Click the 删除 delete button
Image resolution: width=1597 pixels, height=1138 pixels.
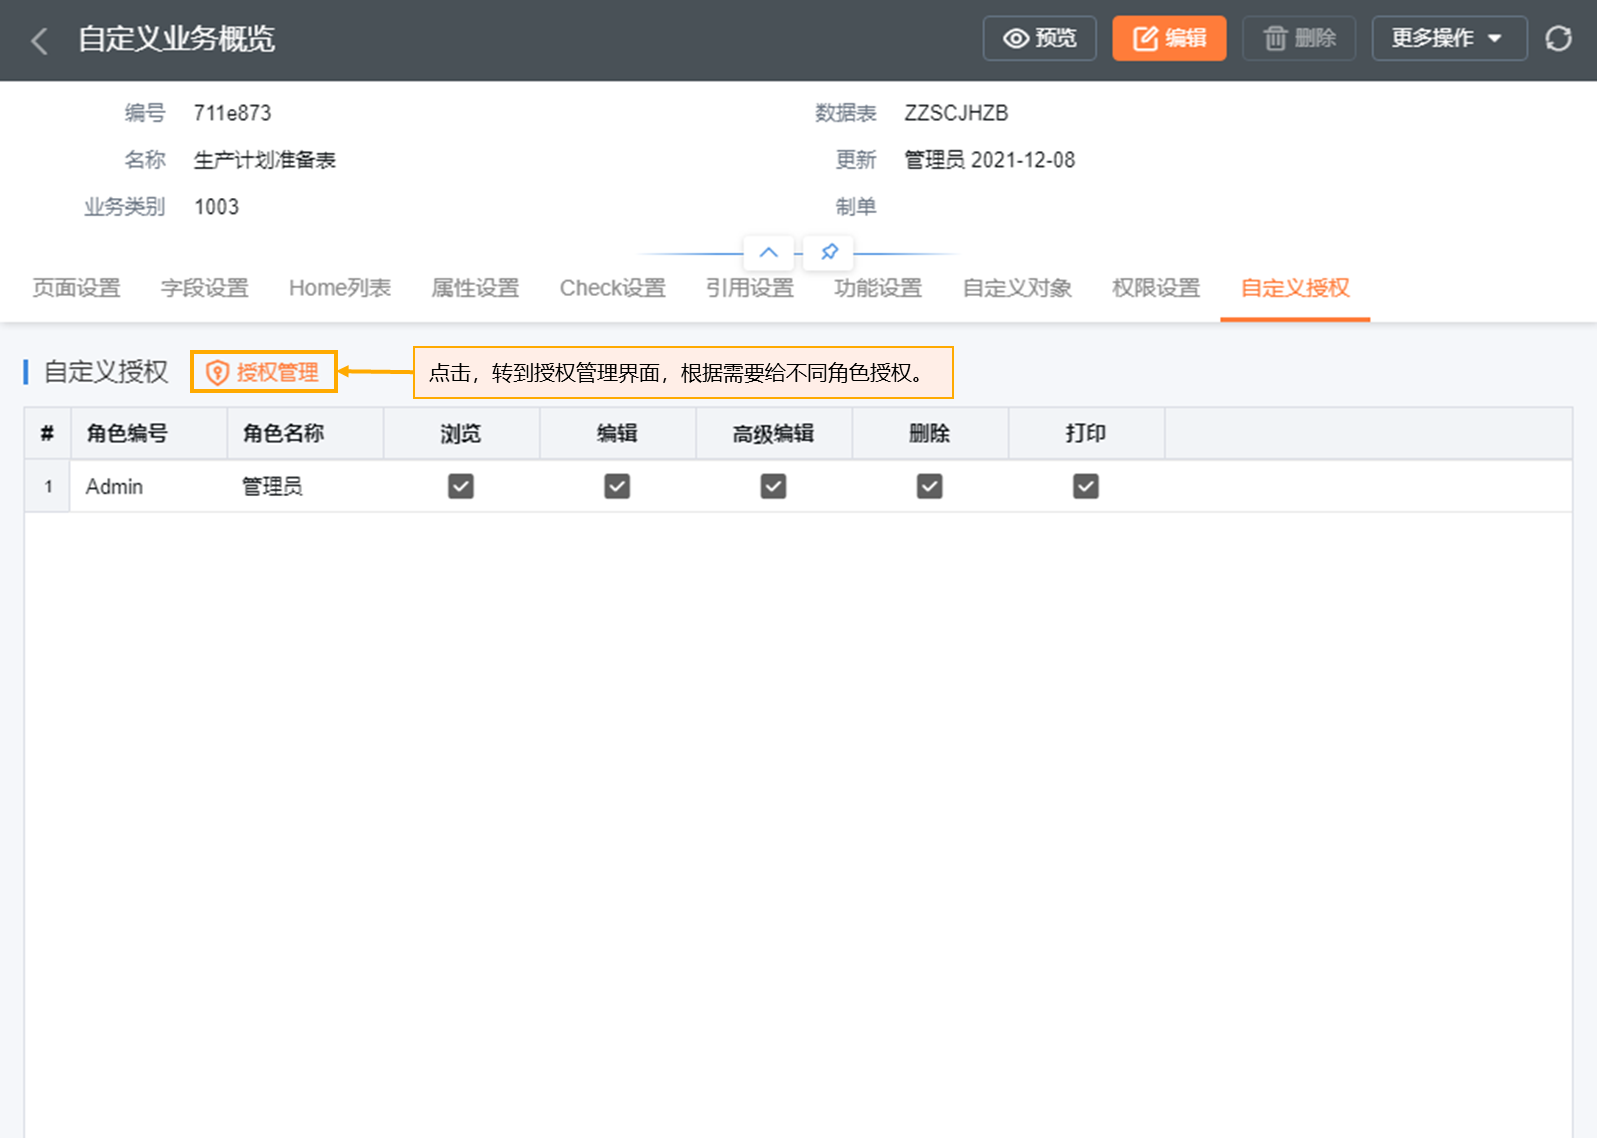(1299, 38)
